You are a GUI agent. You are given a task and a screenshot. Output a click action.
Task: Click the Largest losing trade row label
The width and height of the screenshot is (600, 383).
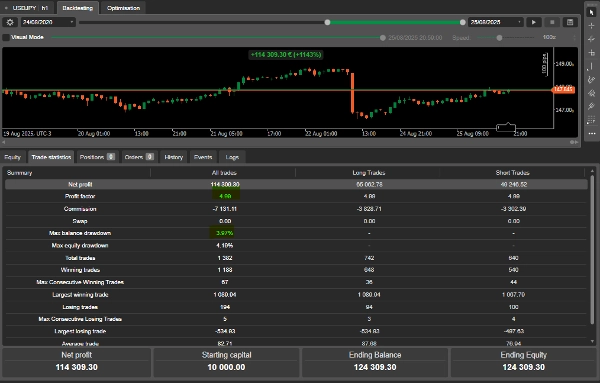coord(80,331)
